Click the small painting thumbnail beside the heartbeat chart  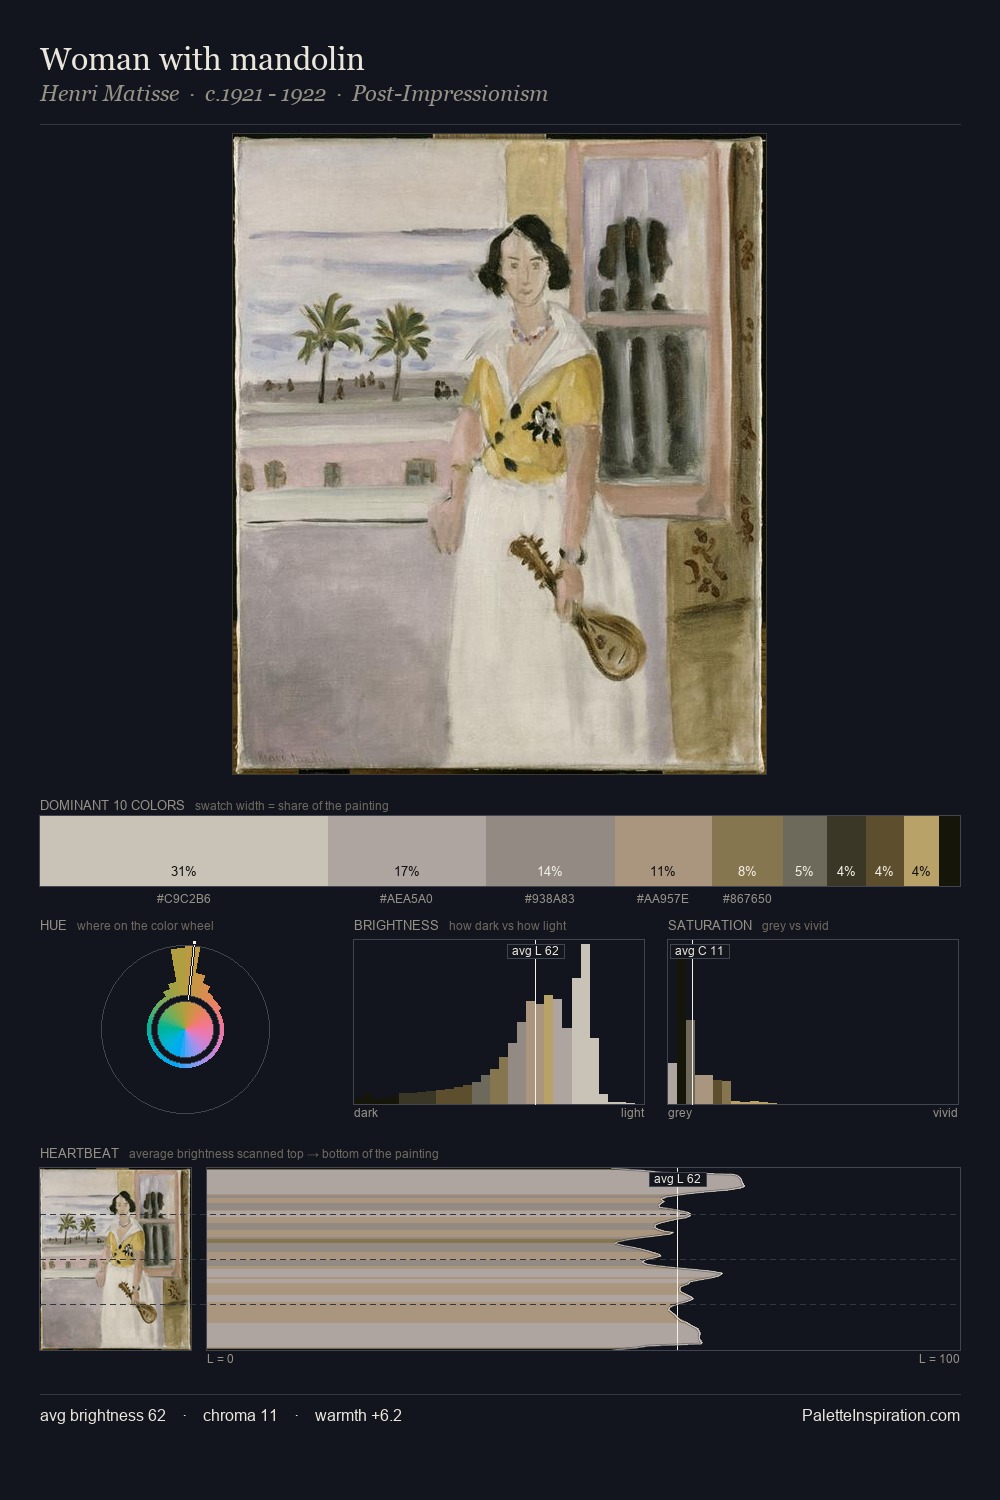pos(115,1259)
